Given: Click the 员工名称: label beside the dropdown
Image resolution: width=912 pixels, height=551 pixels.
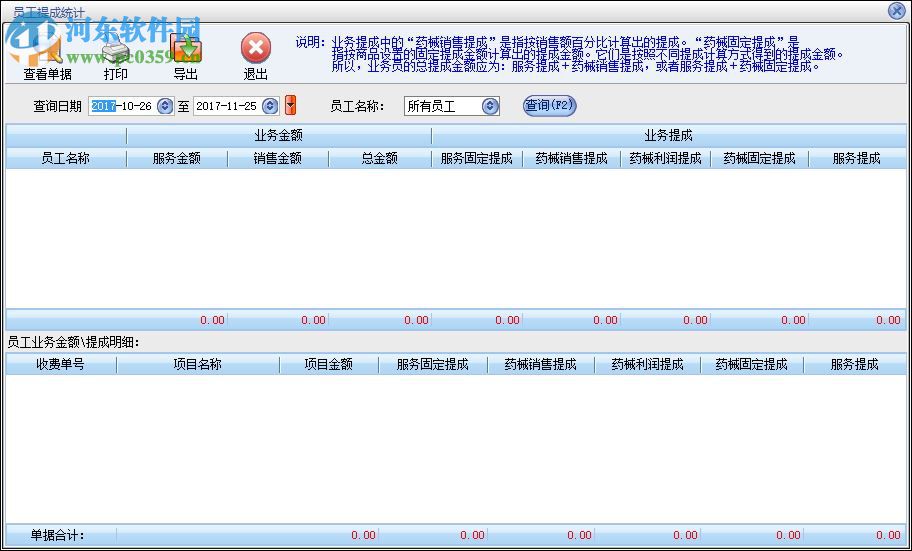Looking at the screenshot, I should [357, 106].
